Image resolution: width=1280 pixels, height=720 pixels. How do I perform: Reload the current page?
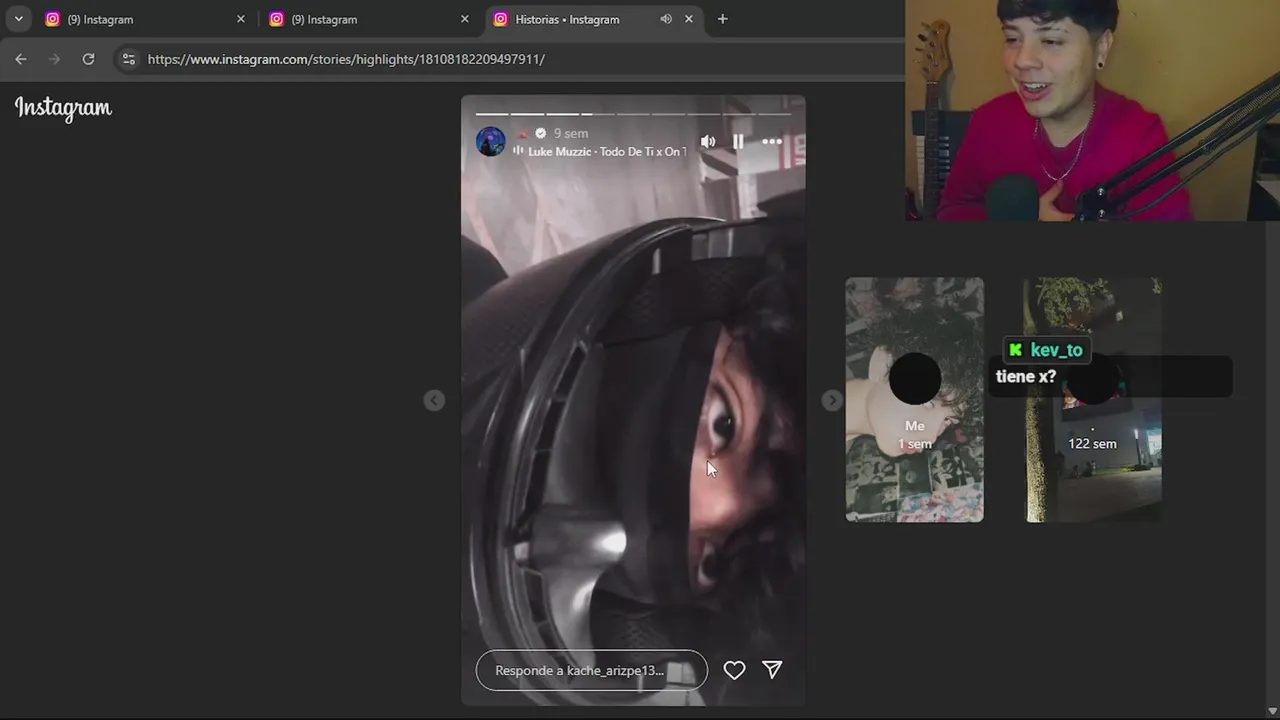pyautogui.click(x=88, y=59)
